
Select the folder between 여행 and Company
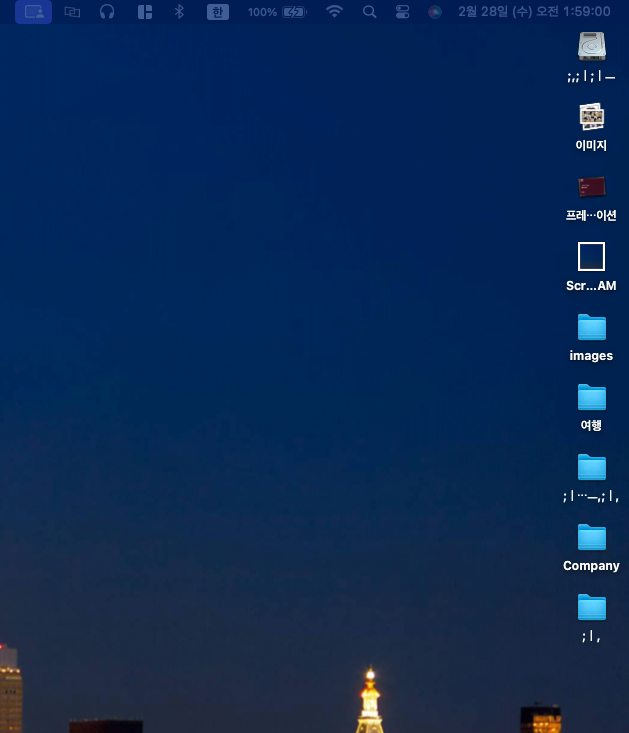pyautogui.click(x=591, y=467)
